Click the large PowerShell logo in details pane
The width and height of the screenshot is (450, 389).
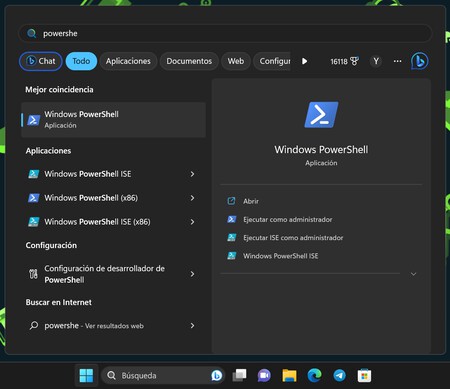click(321, 115)
